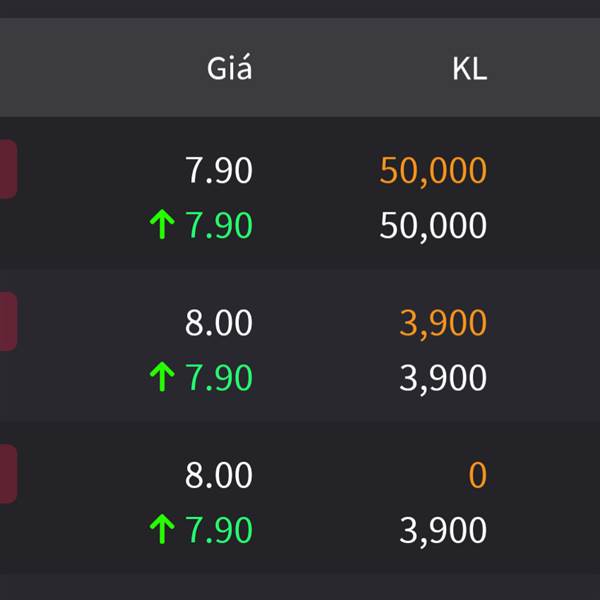Select red status badge of the 8.00/3,900 order
The image size is (600, 600).
[8, 321]
